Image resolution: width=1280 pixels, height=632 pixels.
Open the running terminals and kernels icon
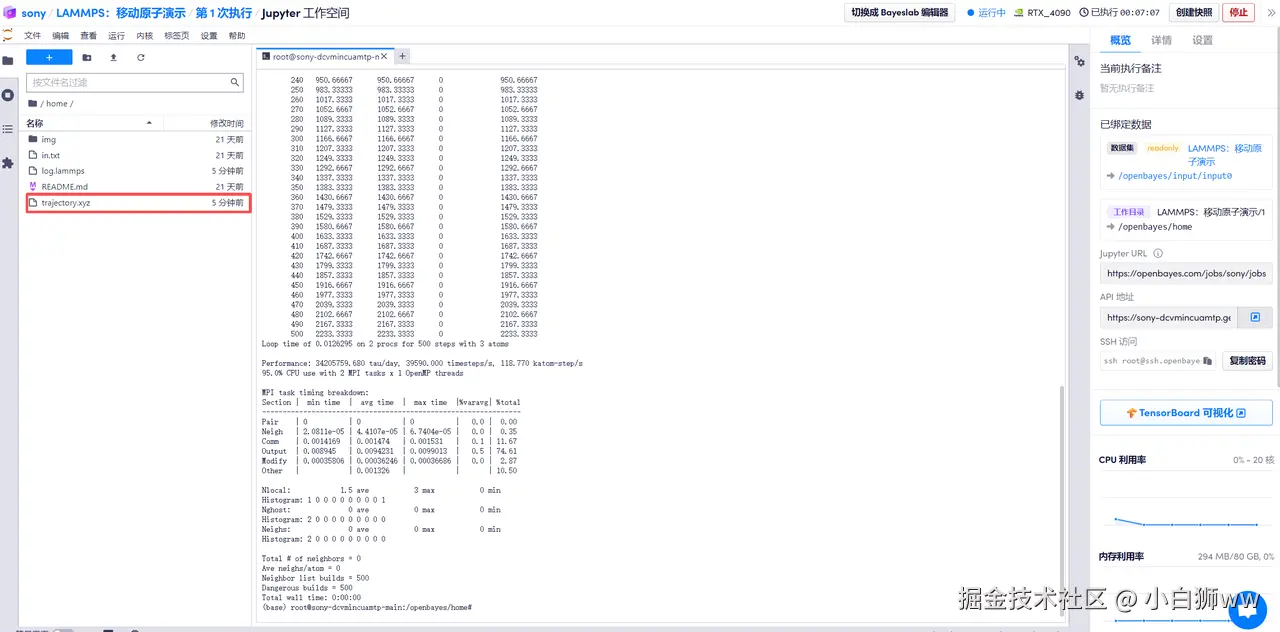8,95
